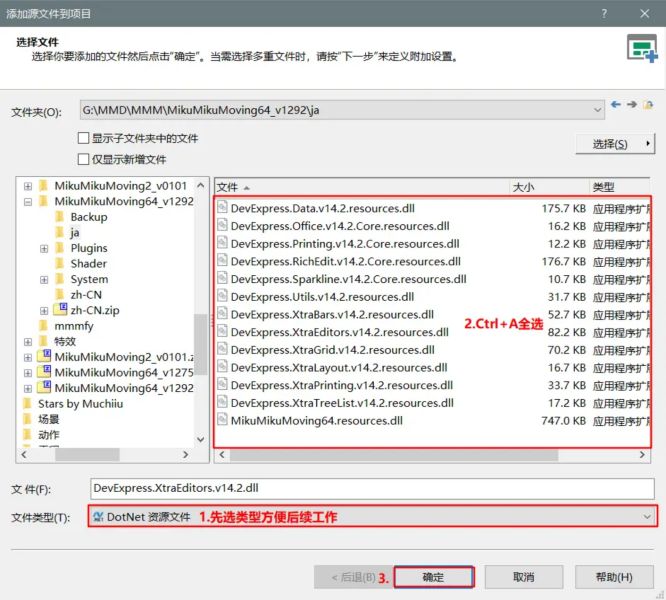Select the zh-CN.zip archive icon

point(61,311)
